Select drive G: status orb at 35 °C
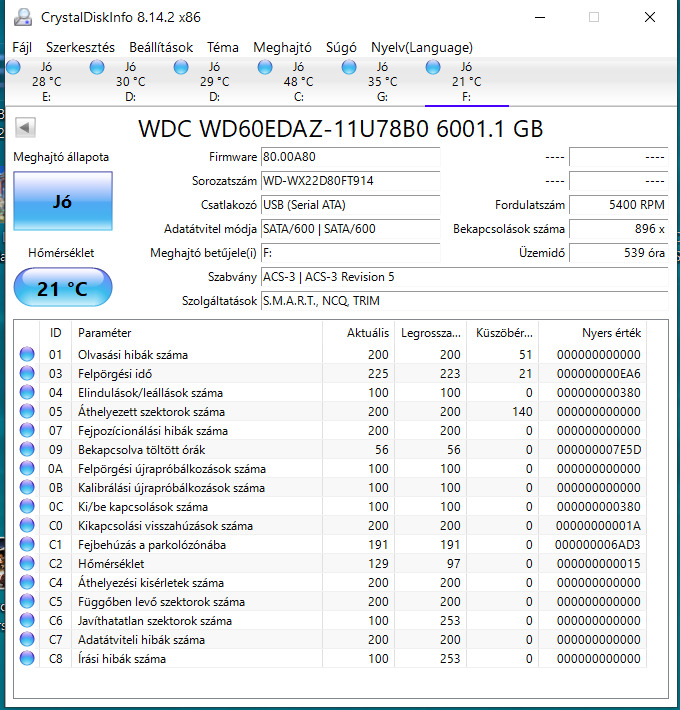Viewport: 680px width, 710px height. tap(349, 67)
